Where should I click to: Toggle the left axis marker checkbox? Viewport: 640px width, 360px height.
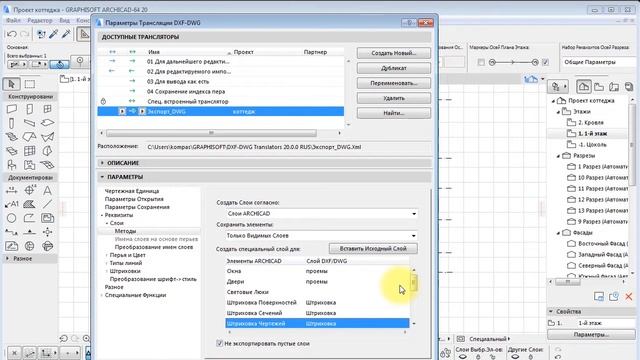tap(481, 62)
